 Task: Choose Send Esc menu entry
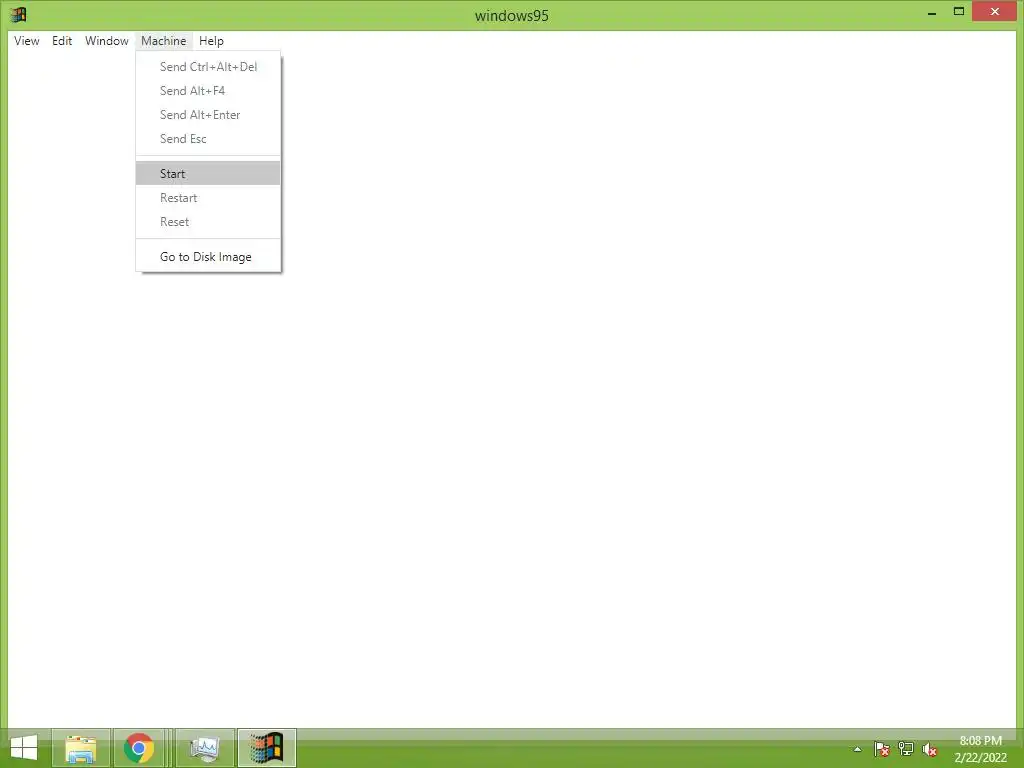[208, 138]
